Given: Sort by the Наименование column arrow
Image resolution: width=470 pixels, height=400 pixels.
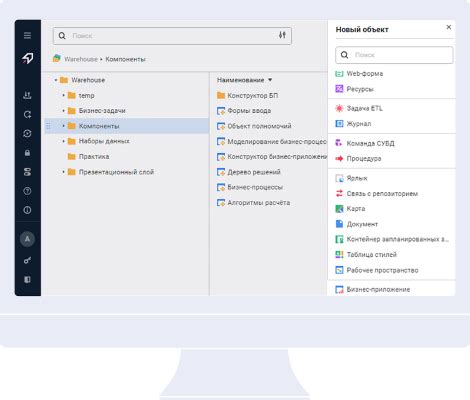Looking at the screenshot, I should tap(270, 80).
